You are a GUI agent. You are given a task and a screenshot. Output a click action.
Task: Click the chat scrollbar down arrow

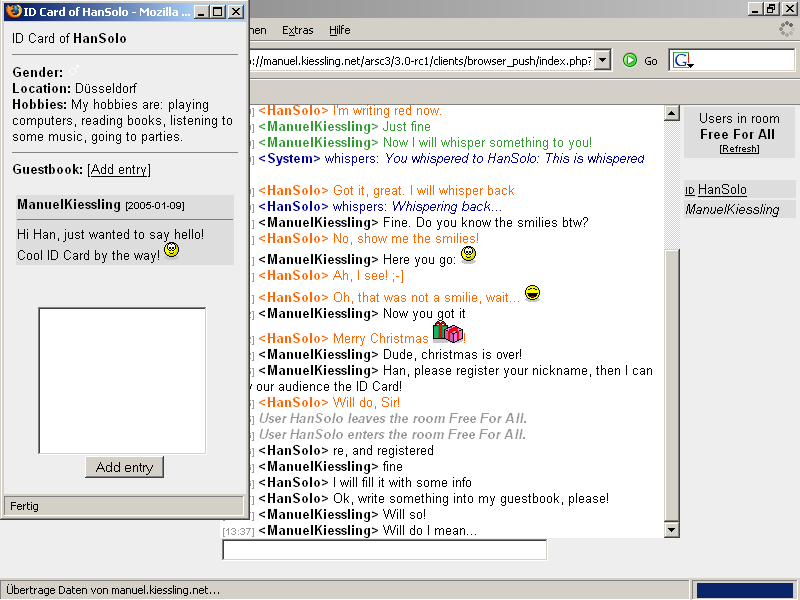(671, 530)
